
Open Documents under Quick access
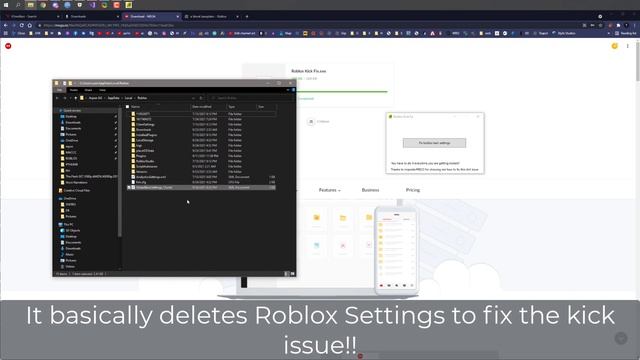click(x=73, y=129)
